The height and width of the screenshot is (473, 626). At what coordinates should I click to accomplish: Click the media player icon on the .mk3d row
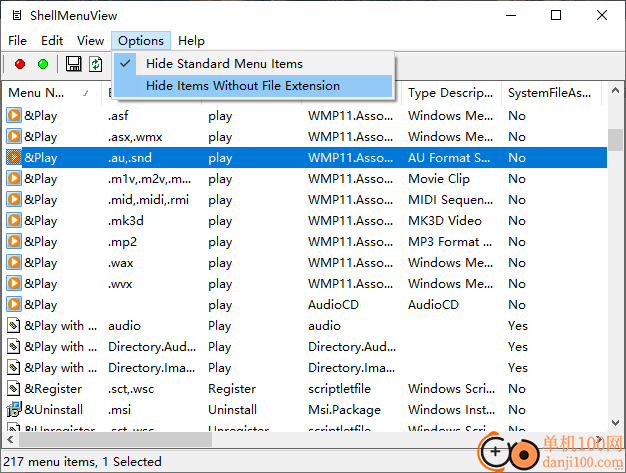14,220
